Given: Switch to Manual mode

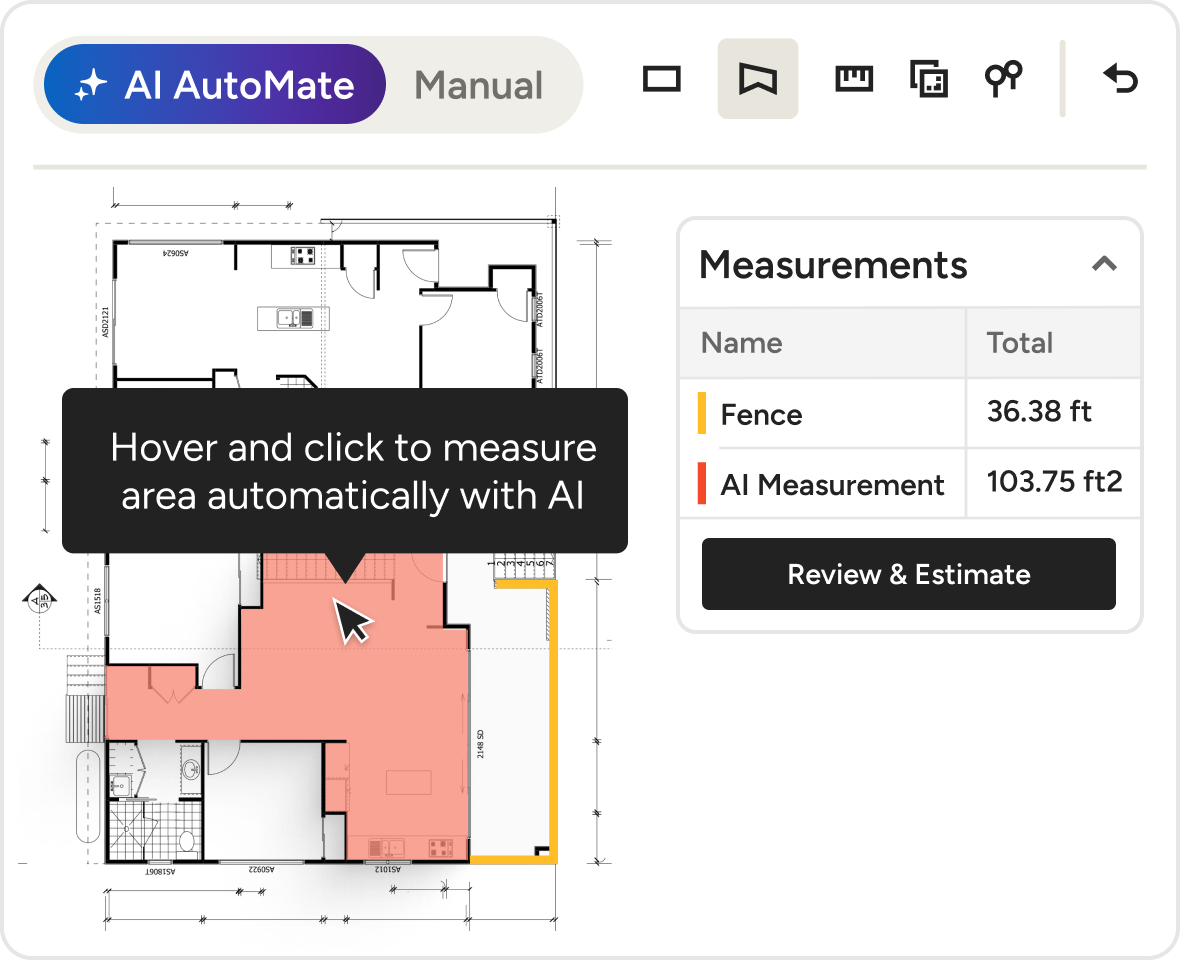Looking at the screenshot, I should (478, 86).
